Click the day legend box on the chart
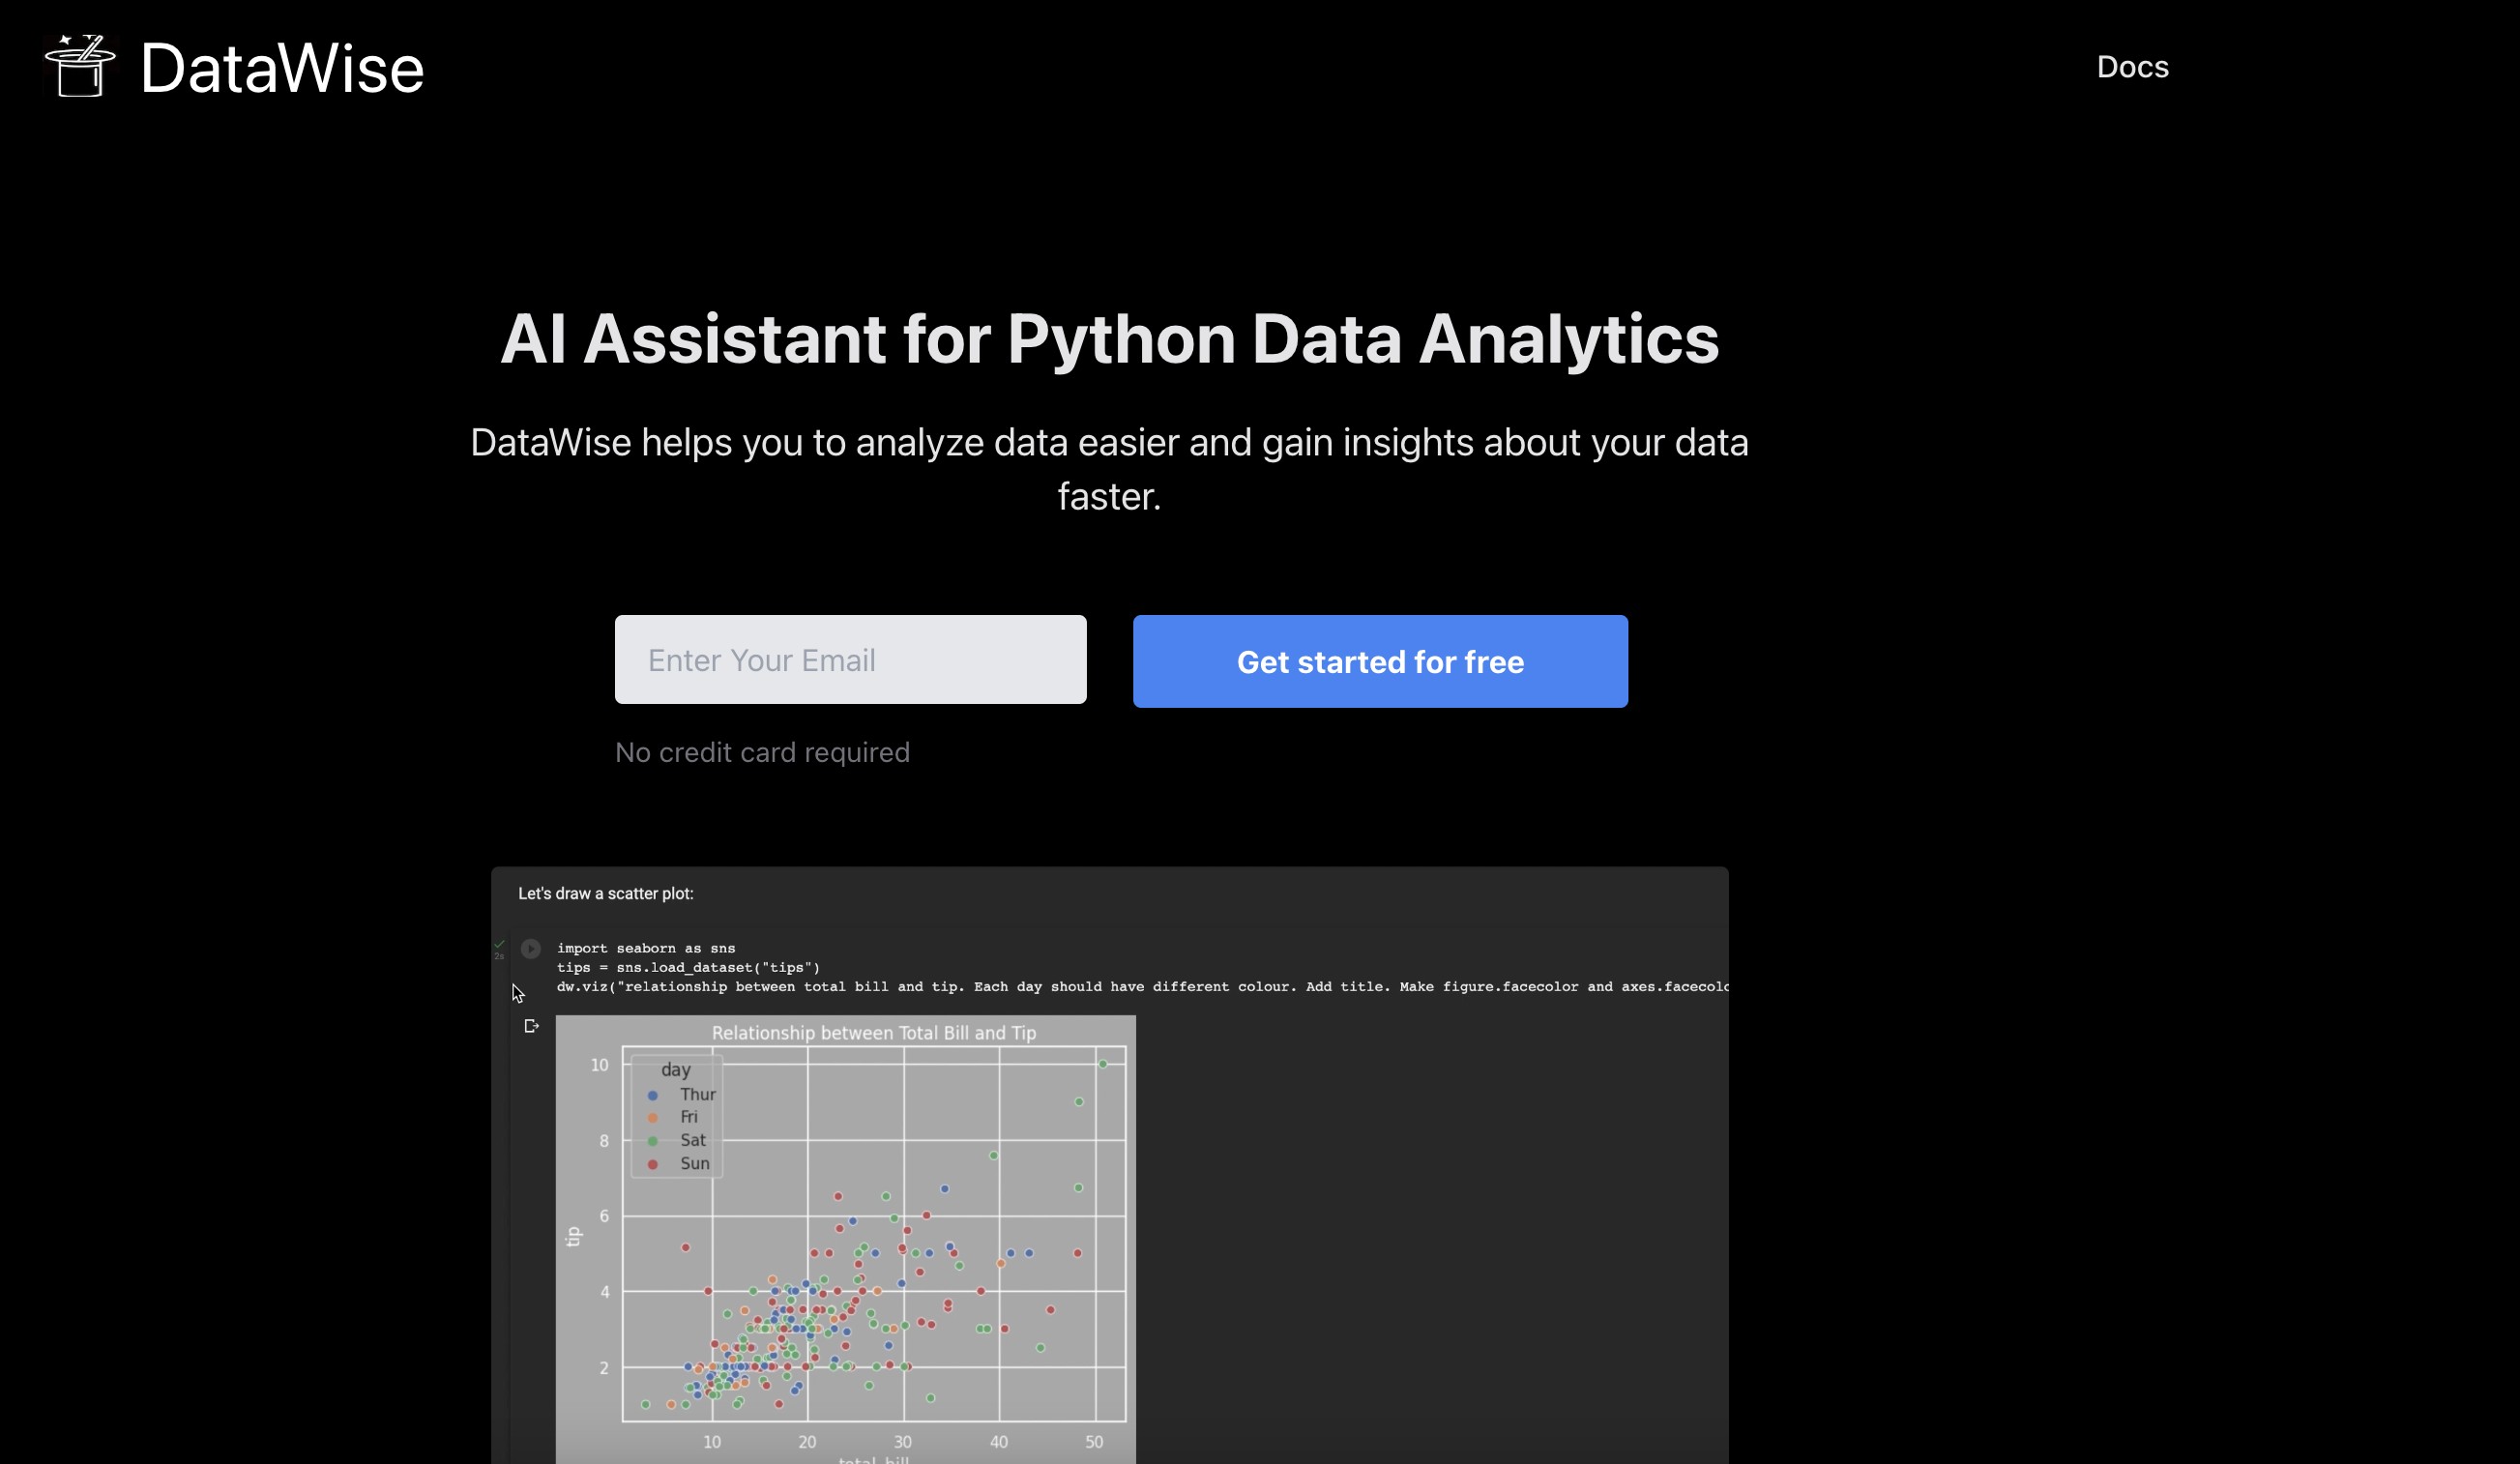The image size is (2520, 1464). click(676, 1115)
